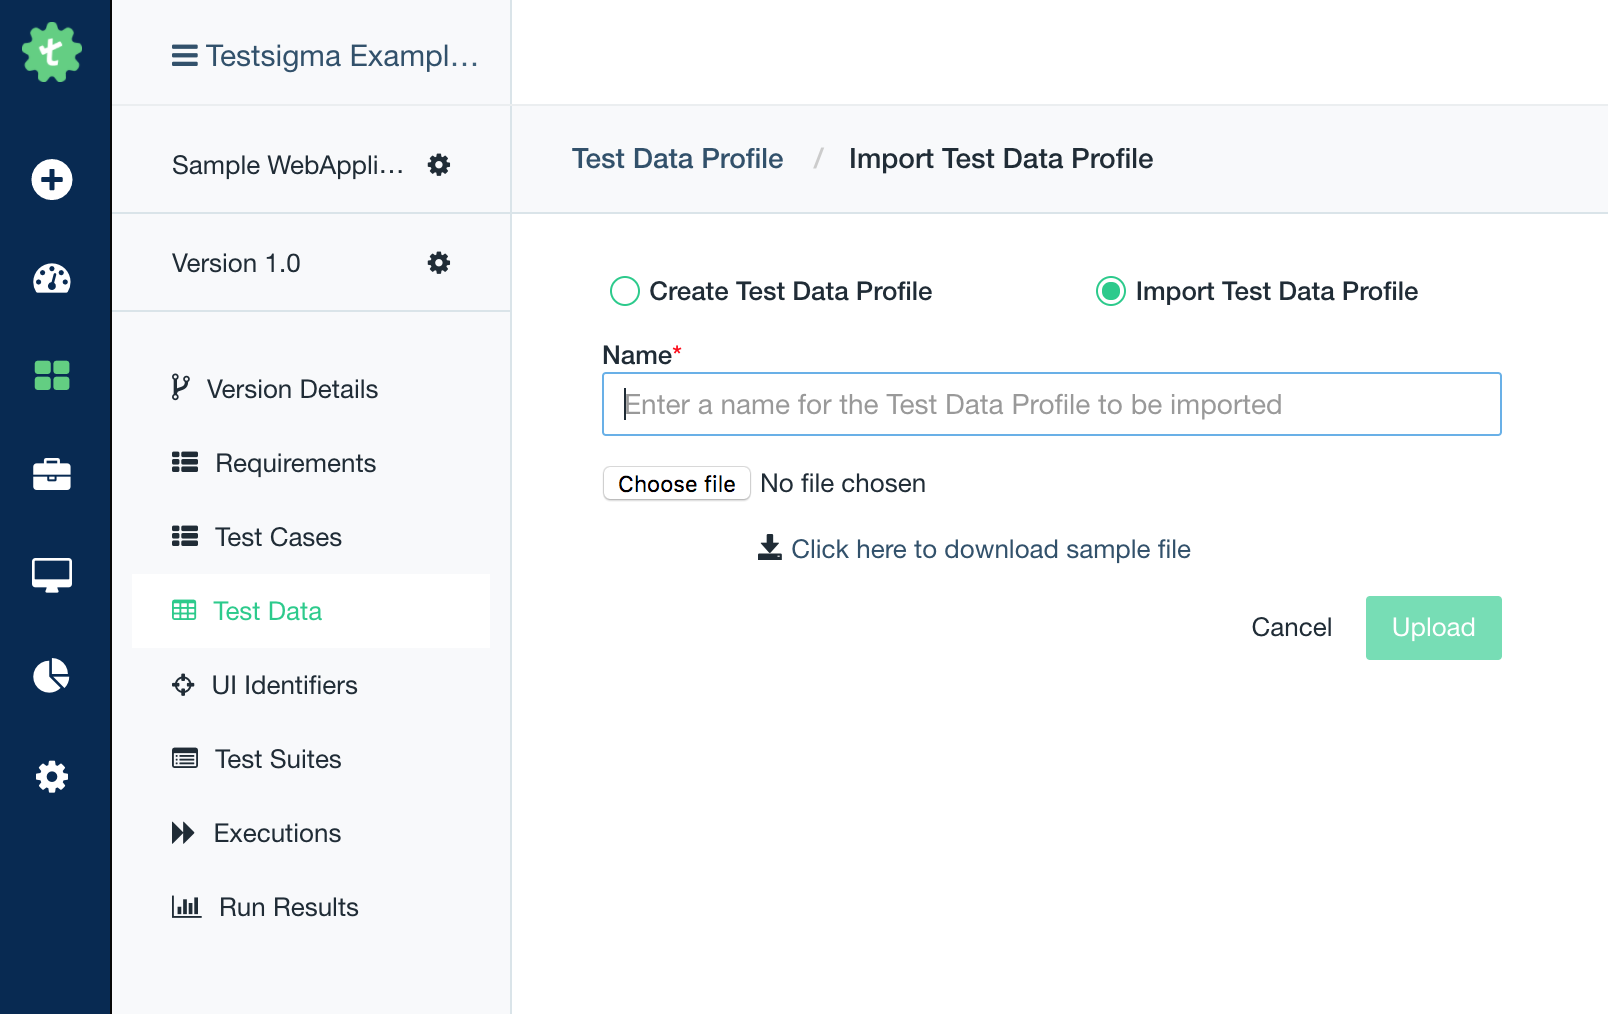
Task: Open the settings gear in sidebar
Action: pos(52,777)
